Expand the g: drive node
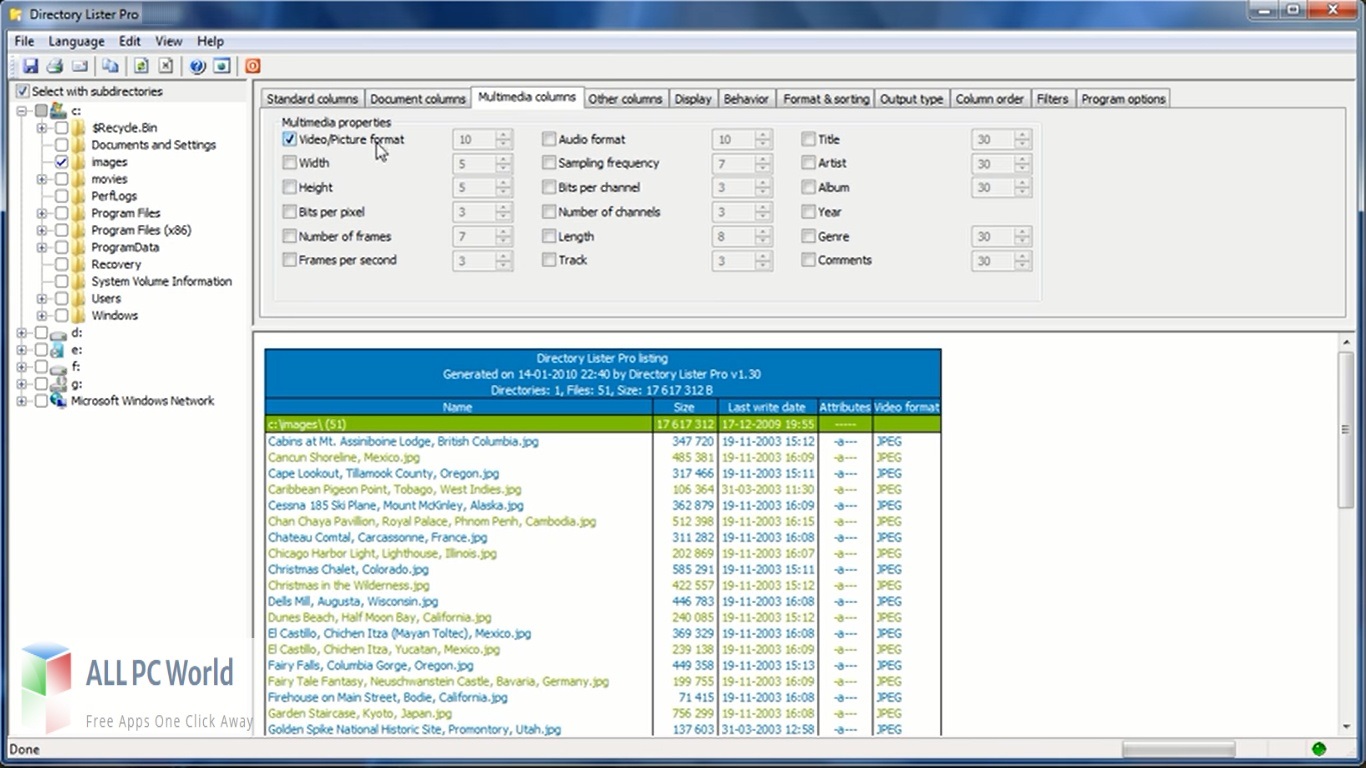The image size is (1366, 768). tap(22, 384)
